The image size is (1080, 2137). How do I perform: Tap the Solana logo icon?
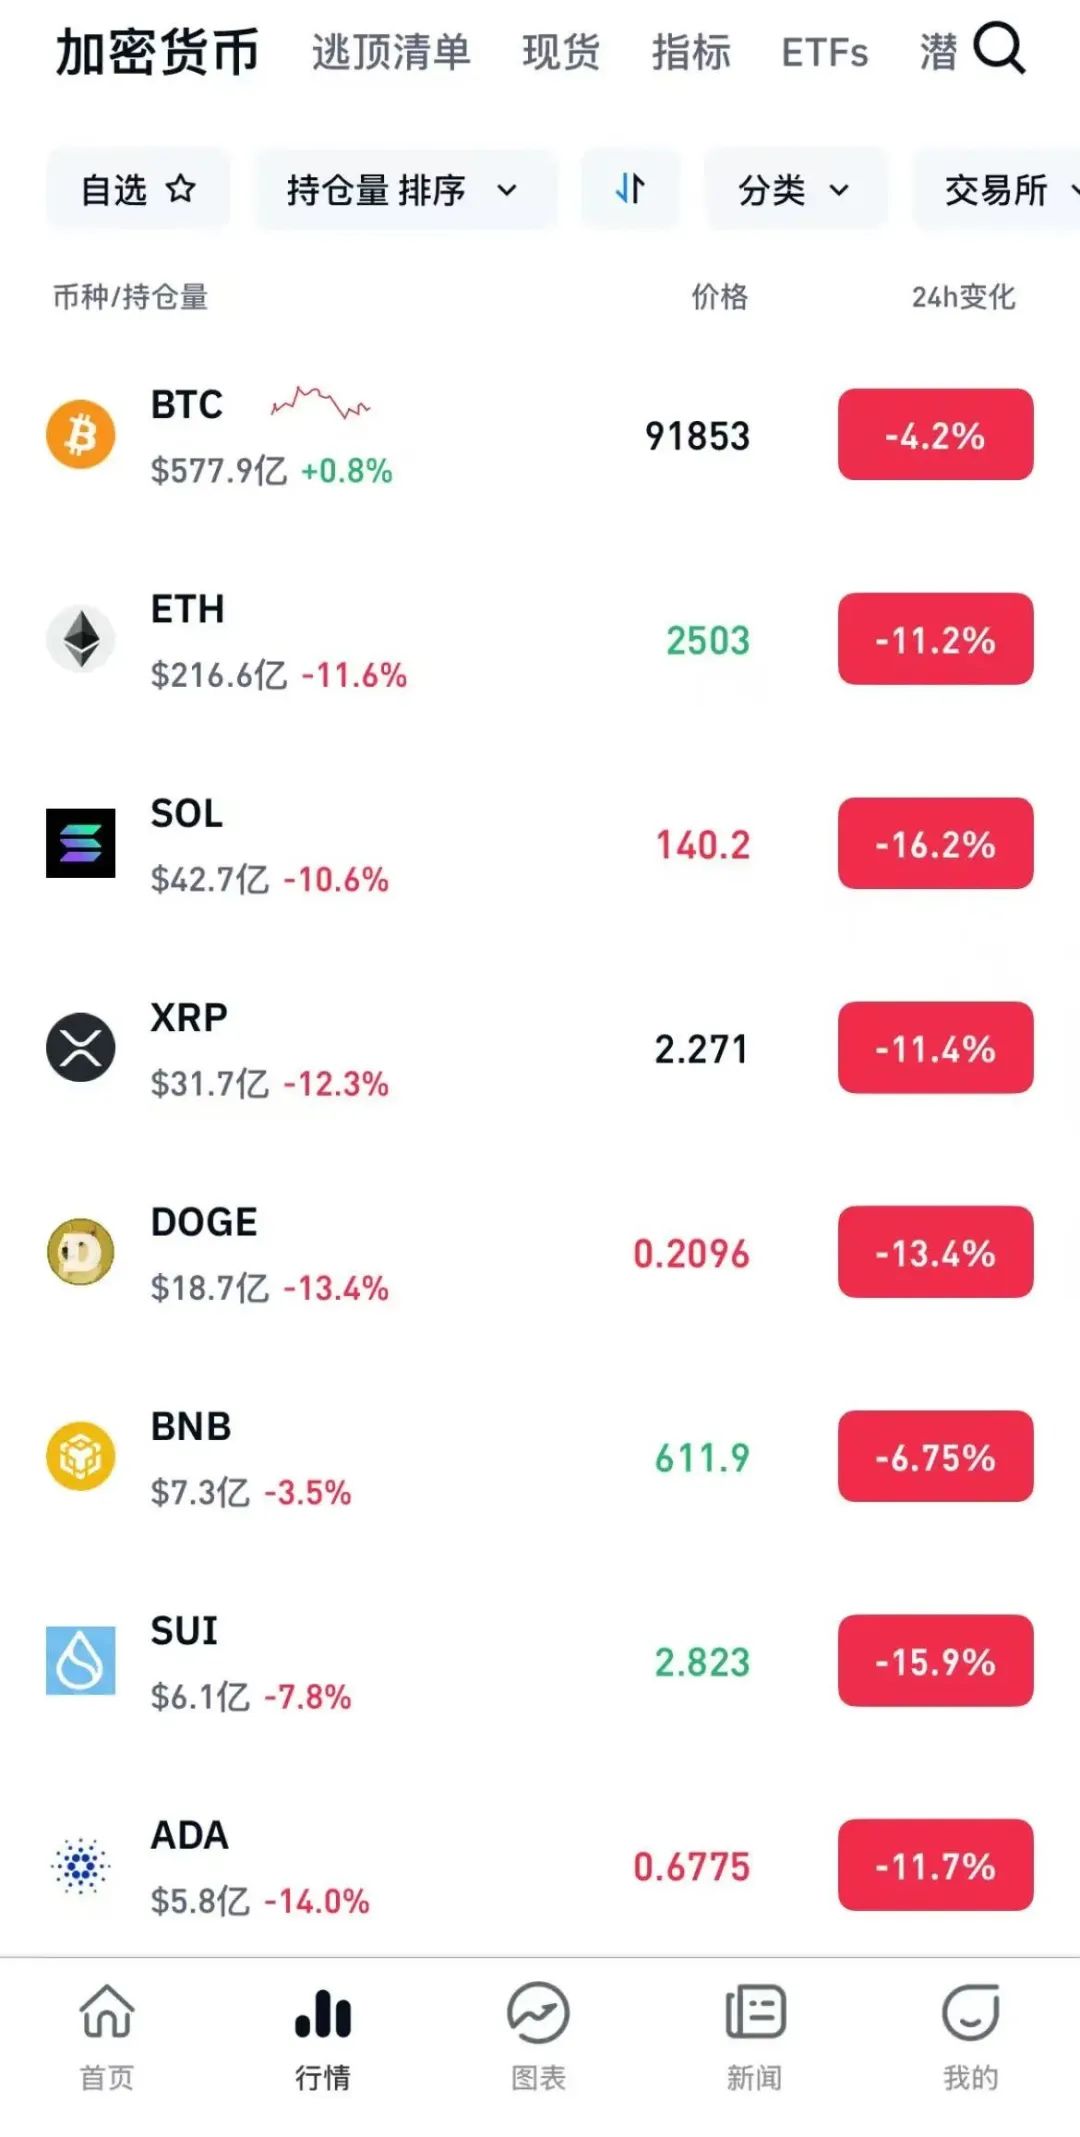tap(81, 843)
